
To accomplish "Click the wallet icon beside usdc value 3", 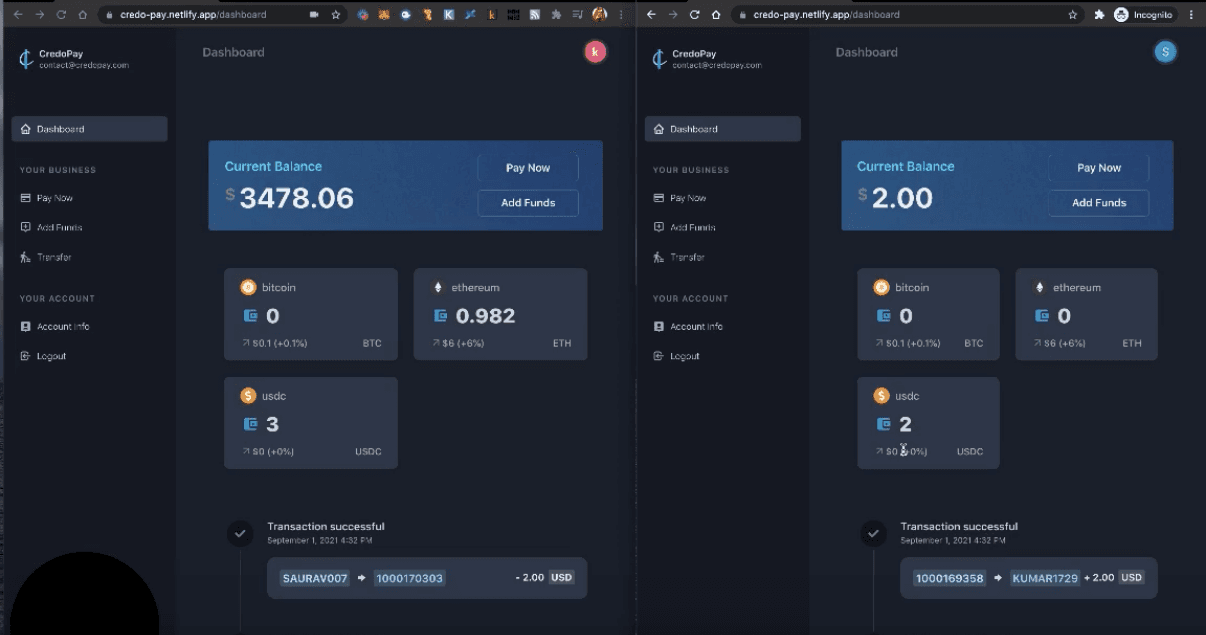I will (x=250, y=424).
